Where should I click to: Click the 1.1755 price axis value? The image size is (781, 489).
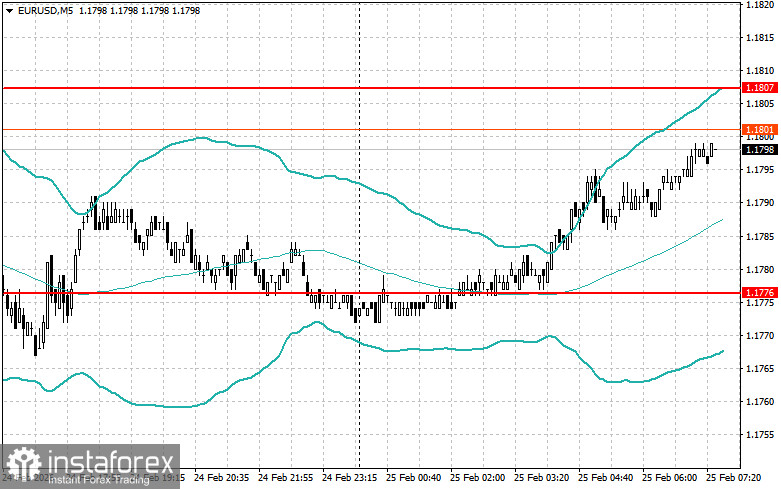760,435
